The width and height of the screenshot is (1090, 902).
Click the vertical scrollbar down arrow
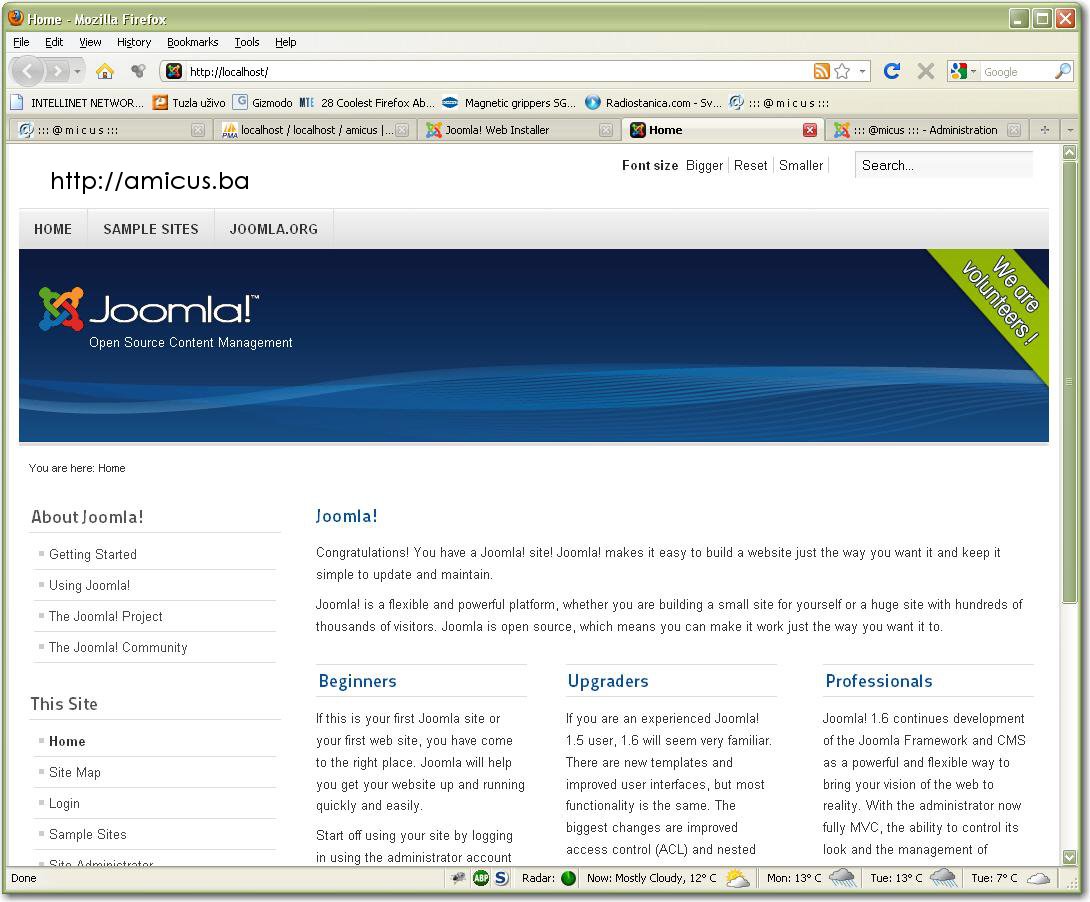click(1070, 858)
